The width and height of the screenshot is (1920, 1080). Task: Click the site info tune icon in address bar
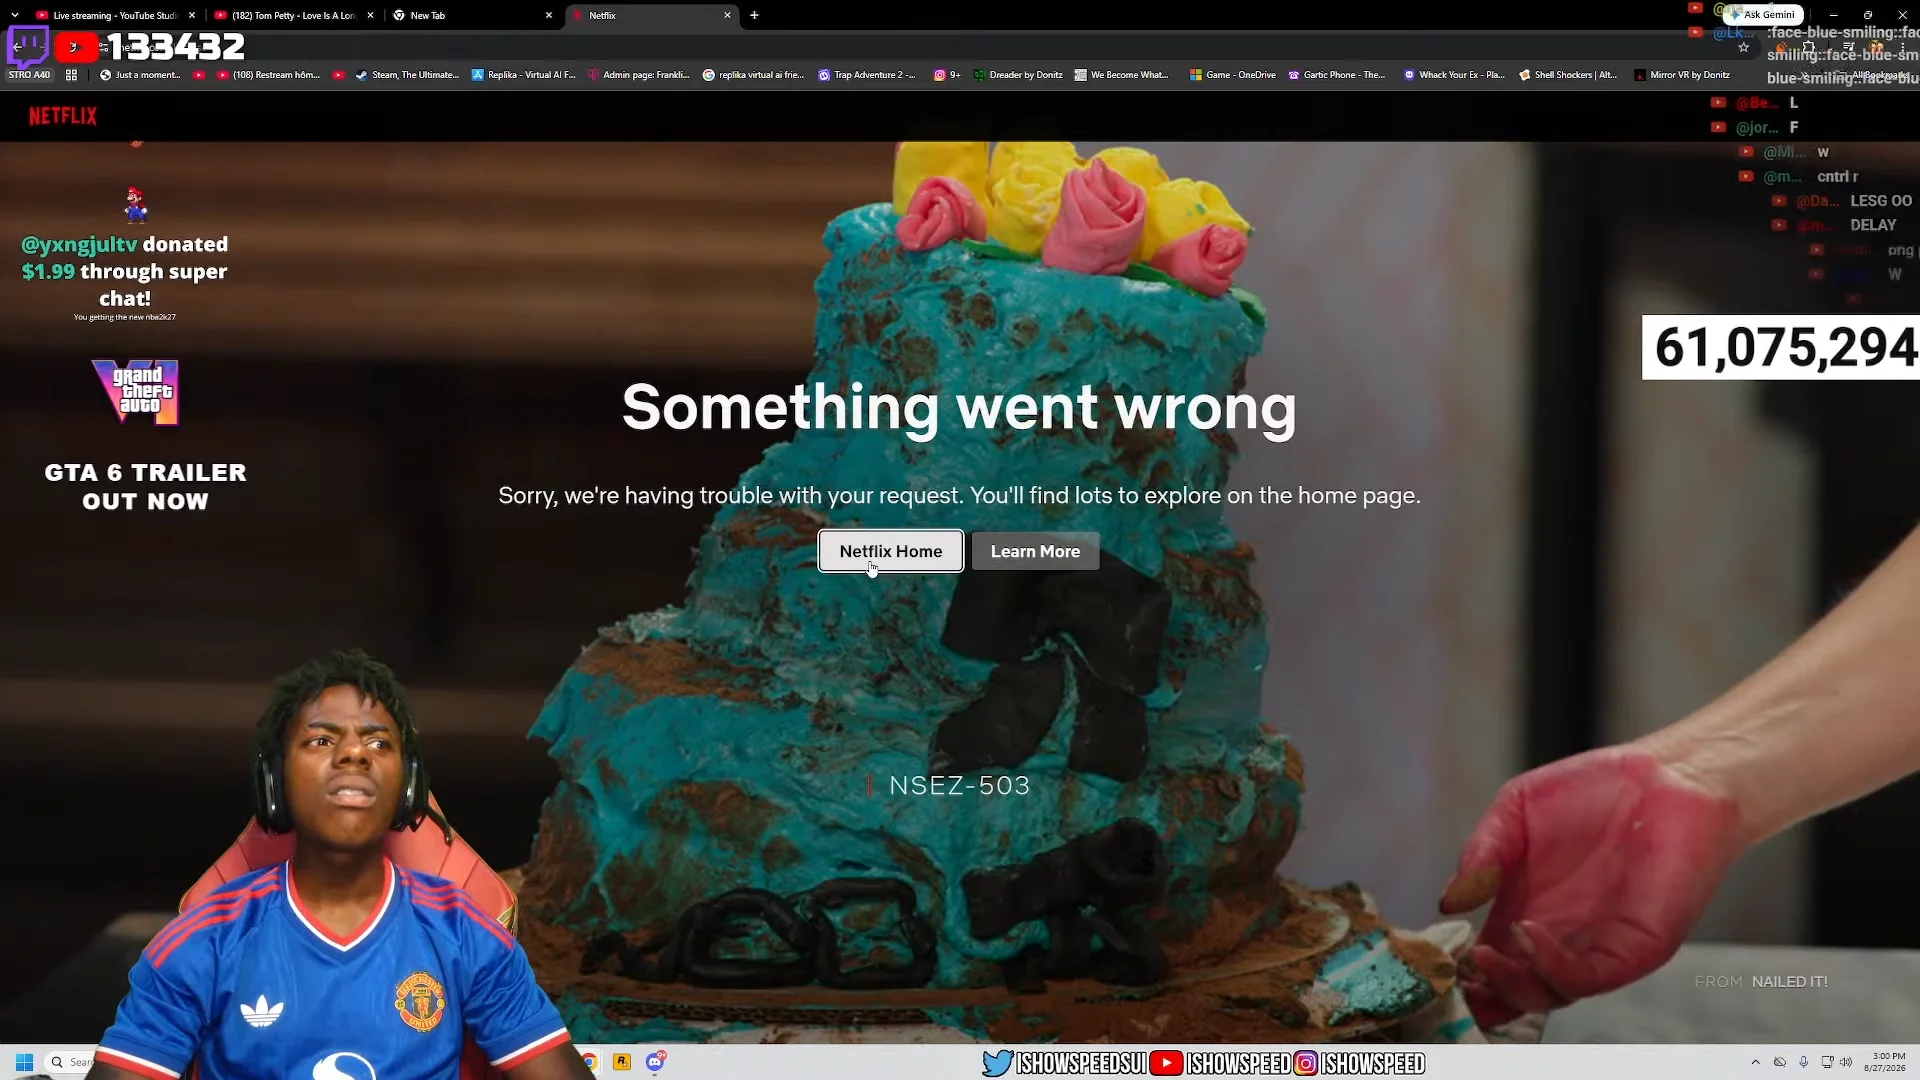(x=104, y=47)
